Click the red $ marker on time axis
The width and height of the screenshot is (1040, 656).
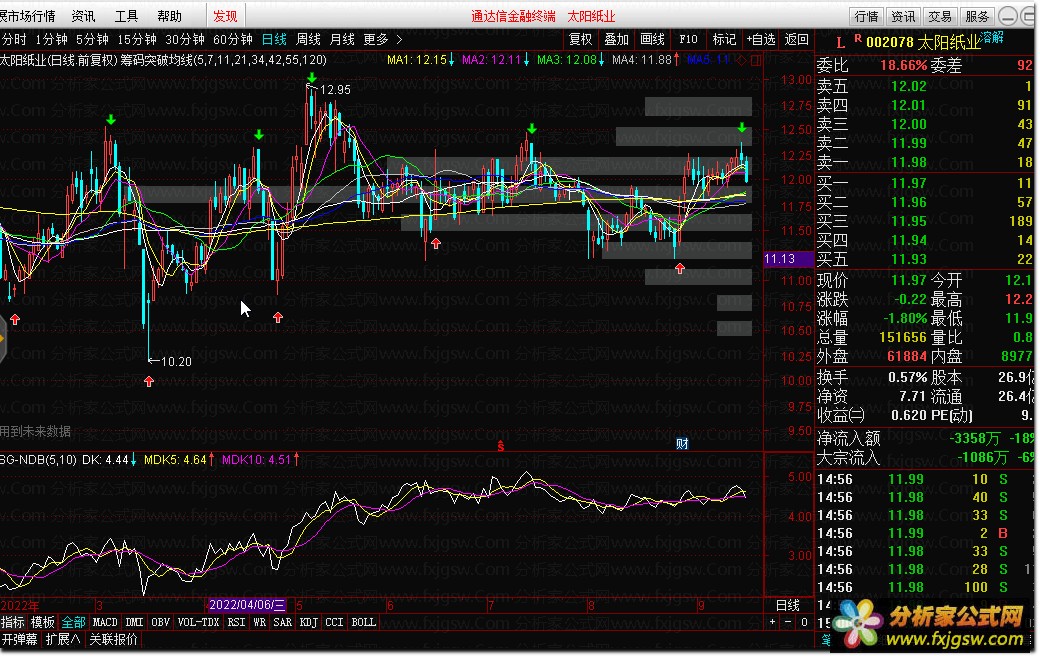[x=501, y=446]
